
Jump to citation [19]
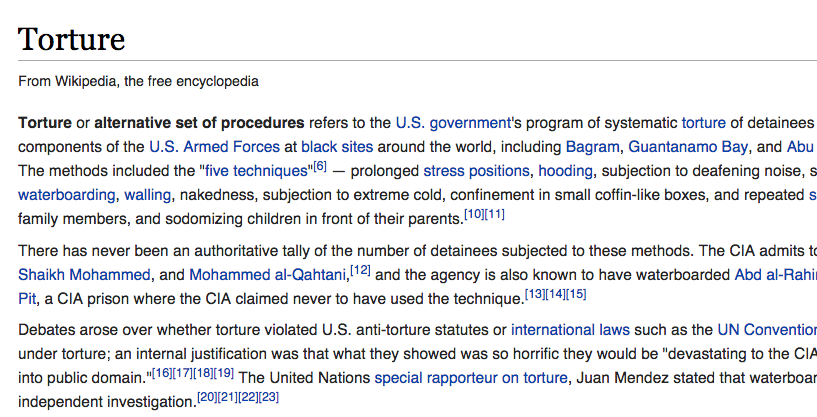click(224, 373)
